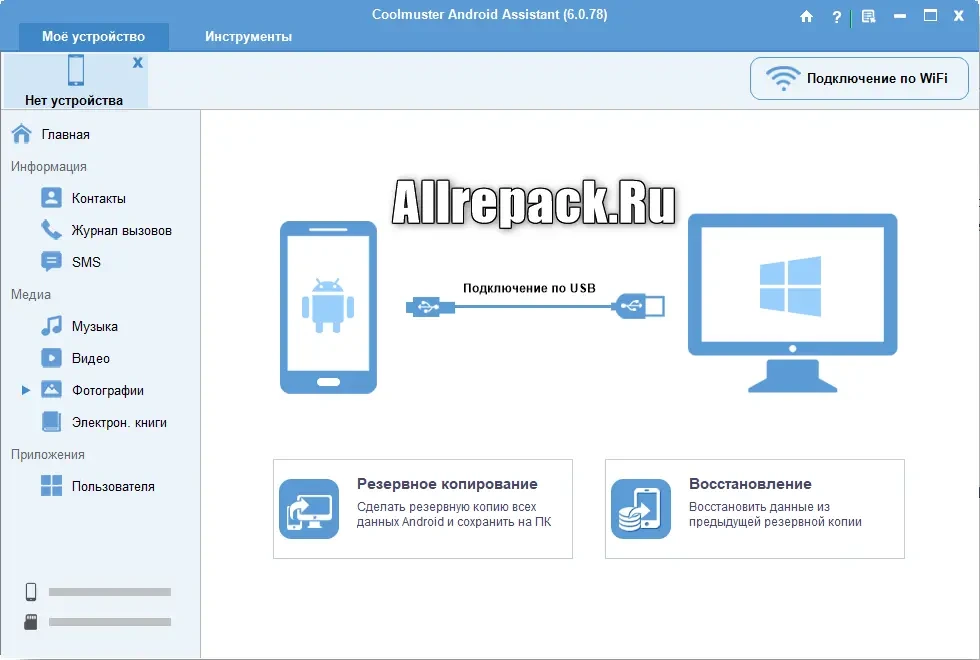Click the WiFi signal icon

tap(783, 79)
